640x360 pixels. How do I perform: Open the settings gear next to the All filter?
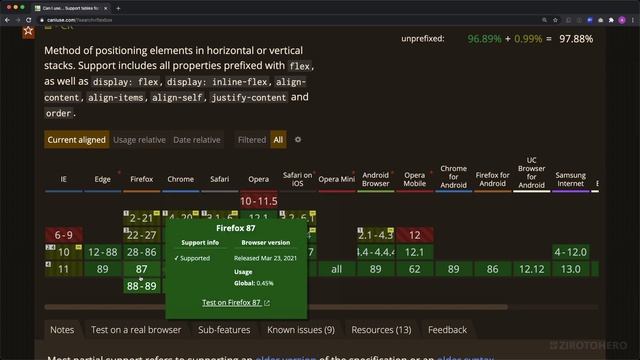[298, 140]
